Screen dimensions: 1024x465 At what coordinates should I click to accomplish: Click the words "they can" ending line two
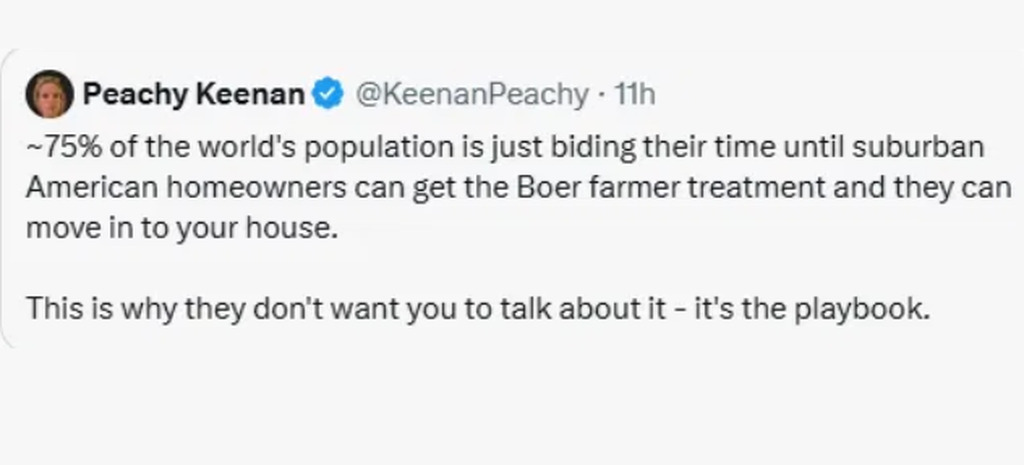tap(958, 187)
